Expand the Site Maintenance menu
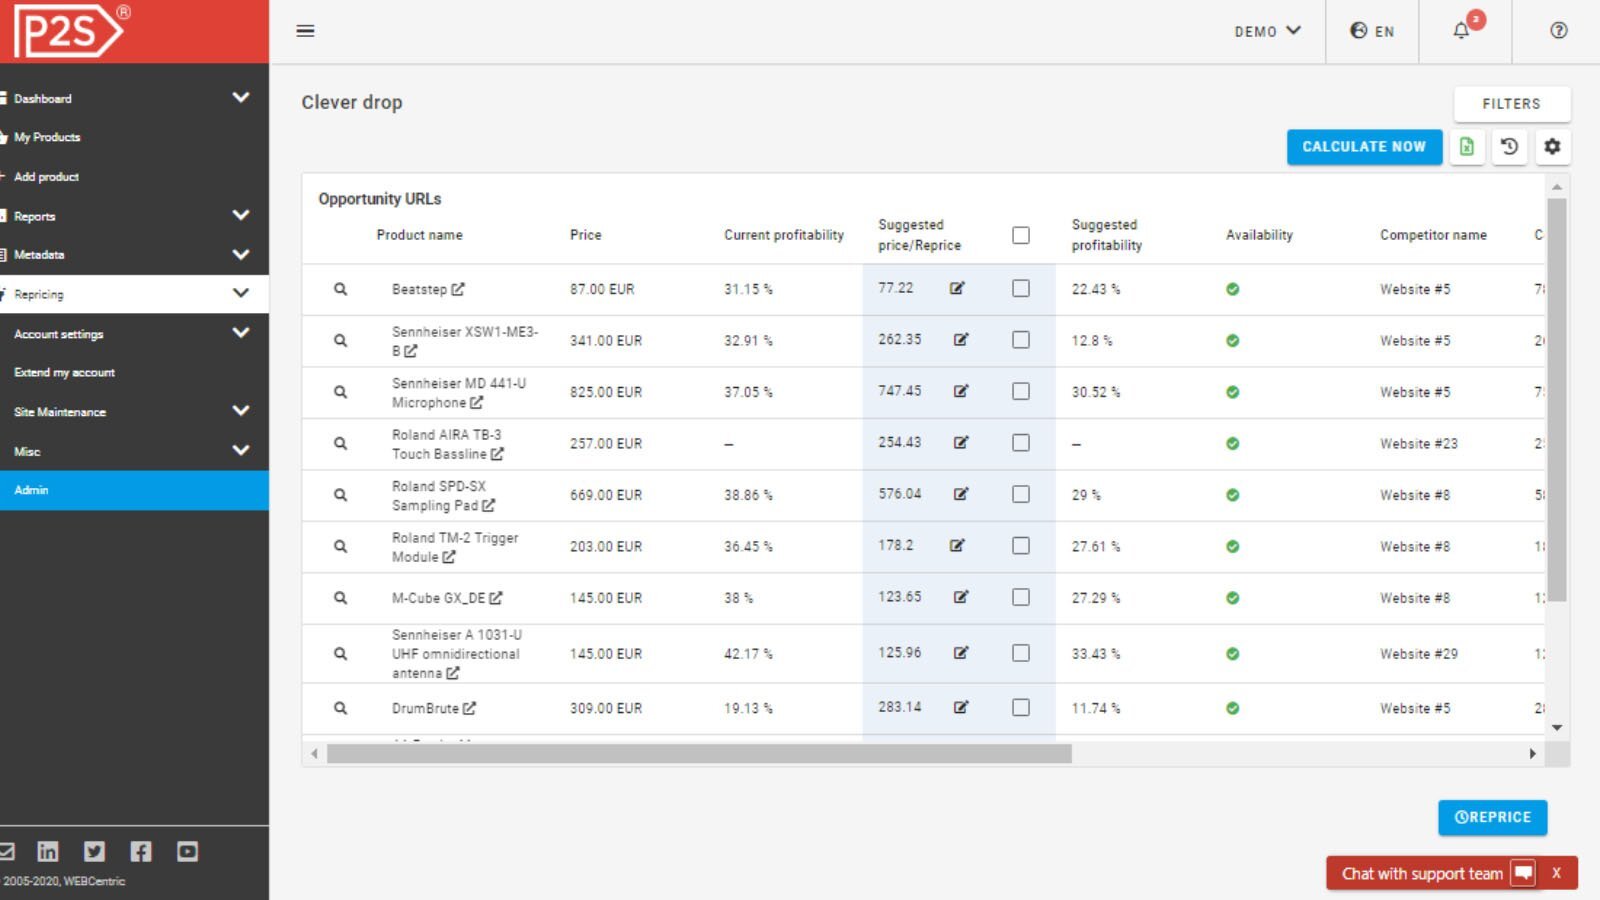The height and width of the screenshot is (900, 1600). pos(240,411)
